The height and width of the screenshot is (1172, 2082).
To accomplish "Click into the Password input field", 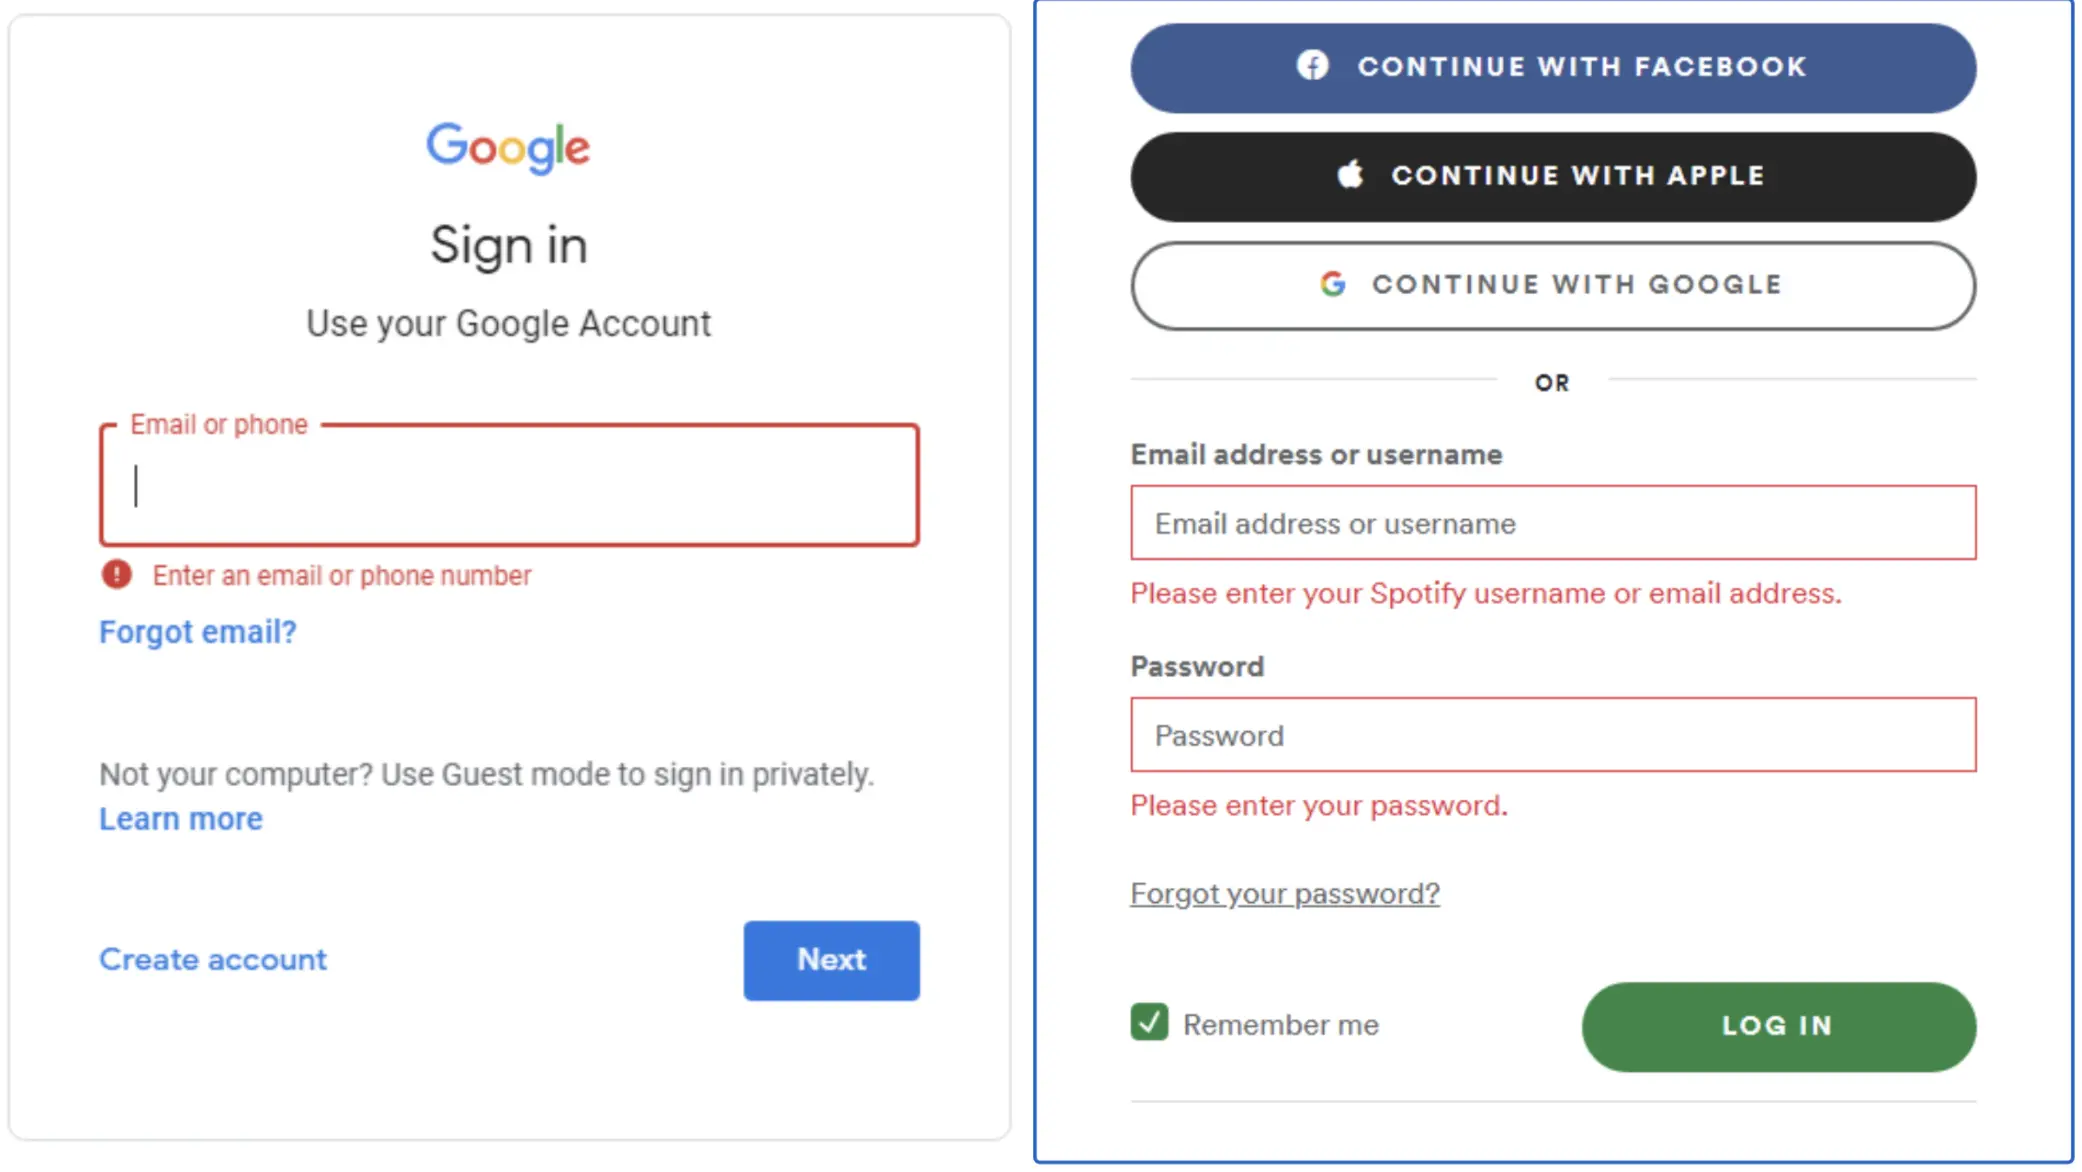I will click(x=1553, y=735).
